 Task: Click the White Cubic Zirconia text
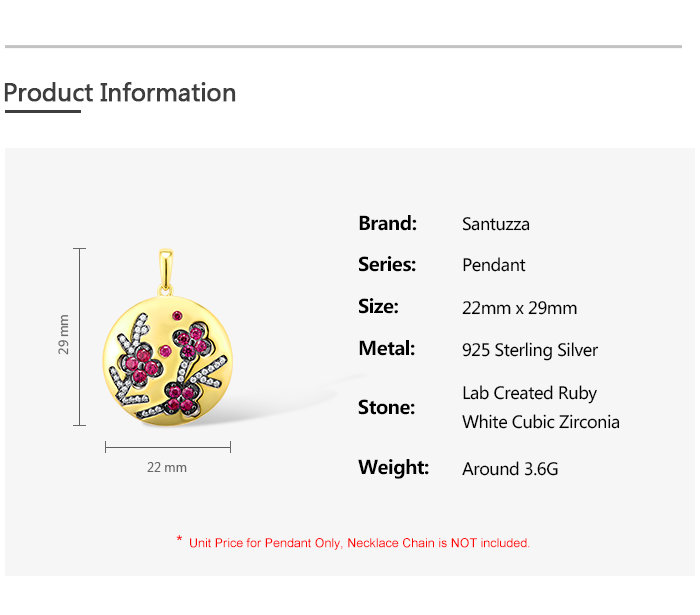pos(541,422)
